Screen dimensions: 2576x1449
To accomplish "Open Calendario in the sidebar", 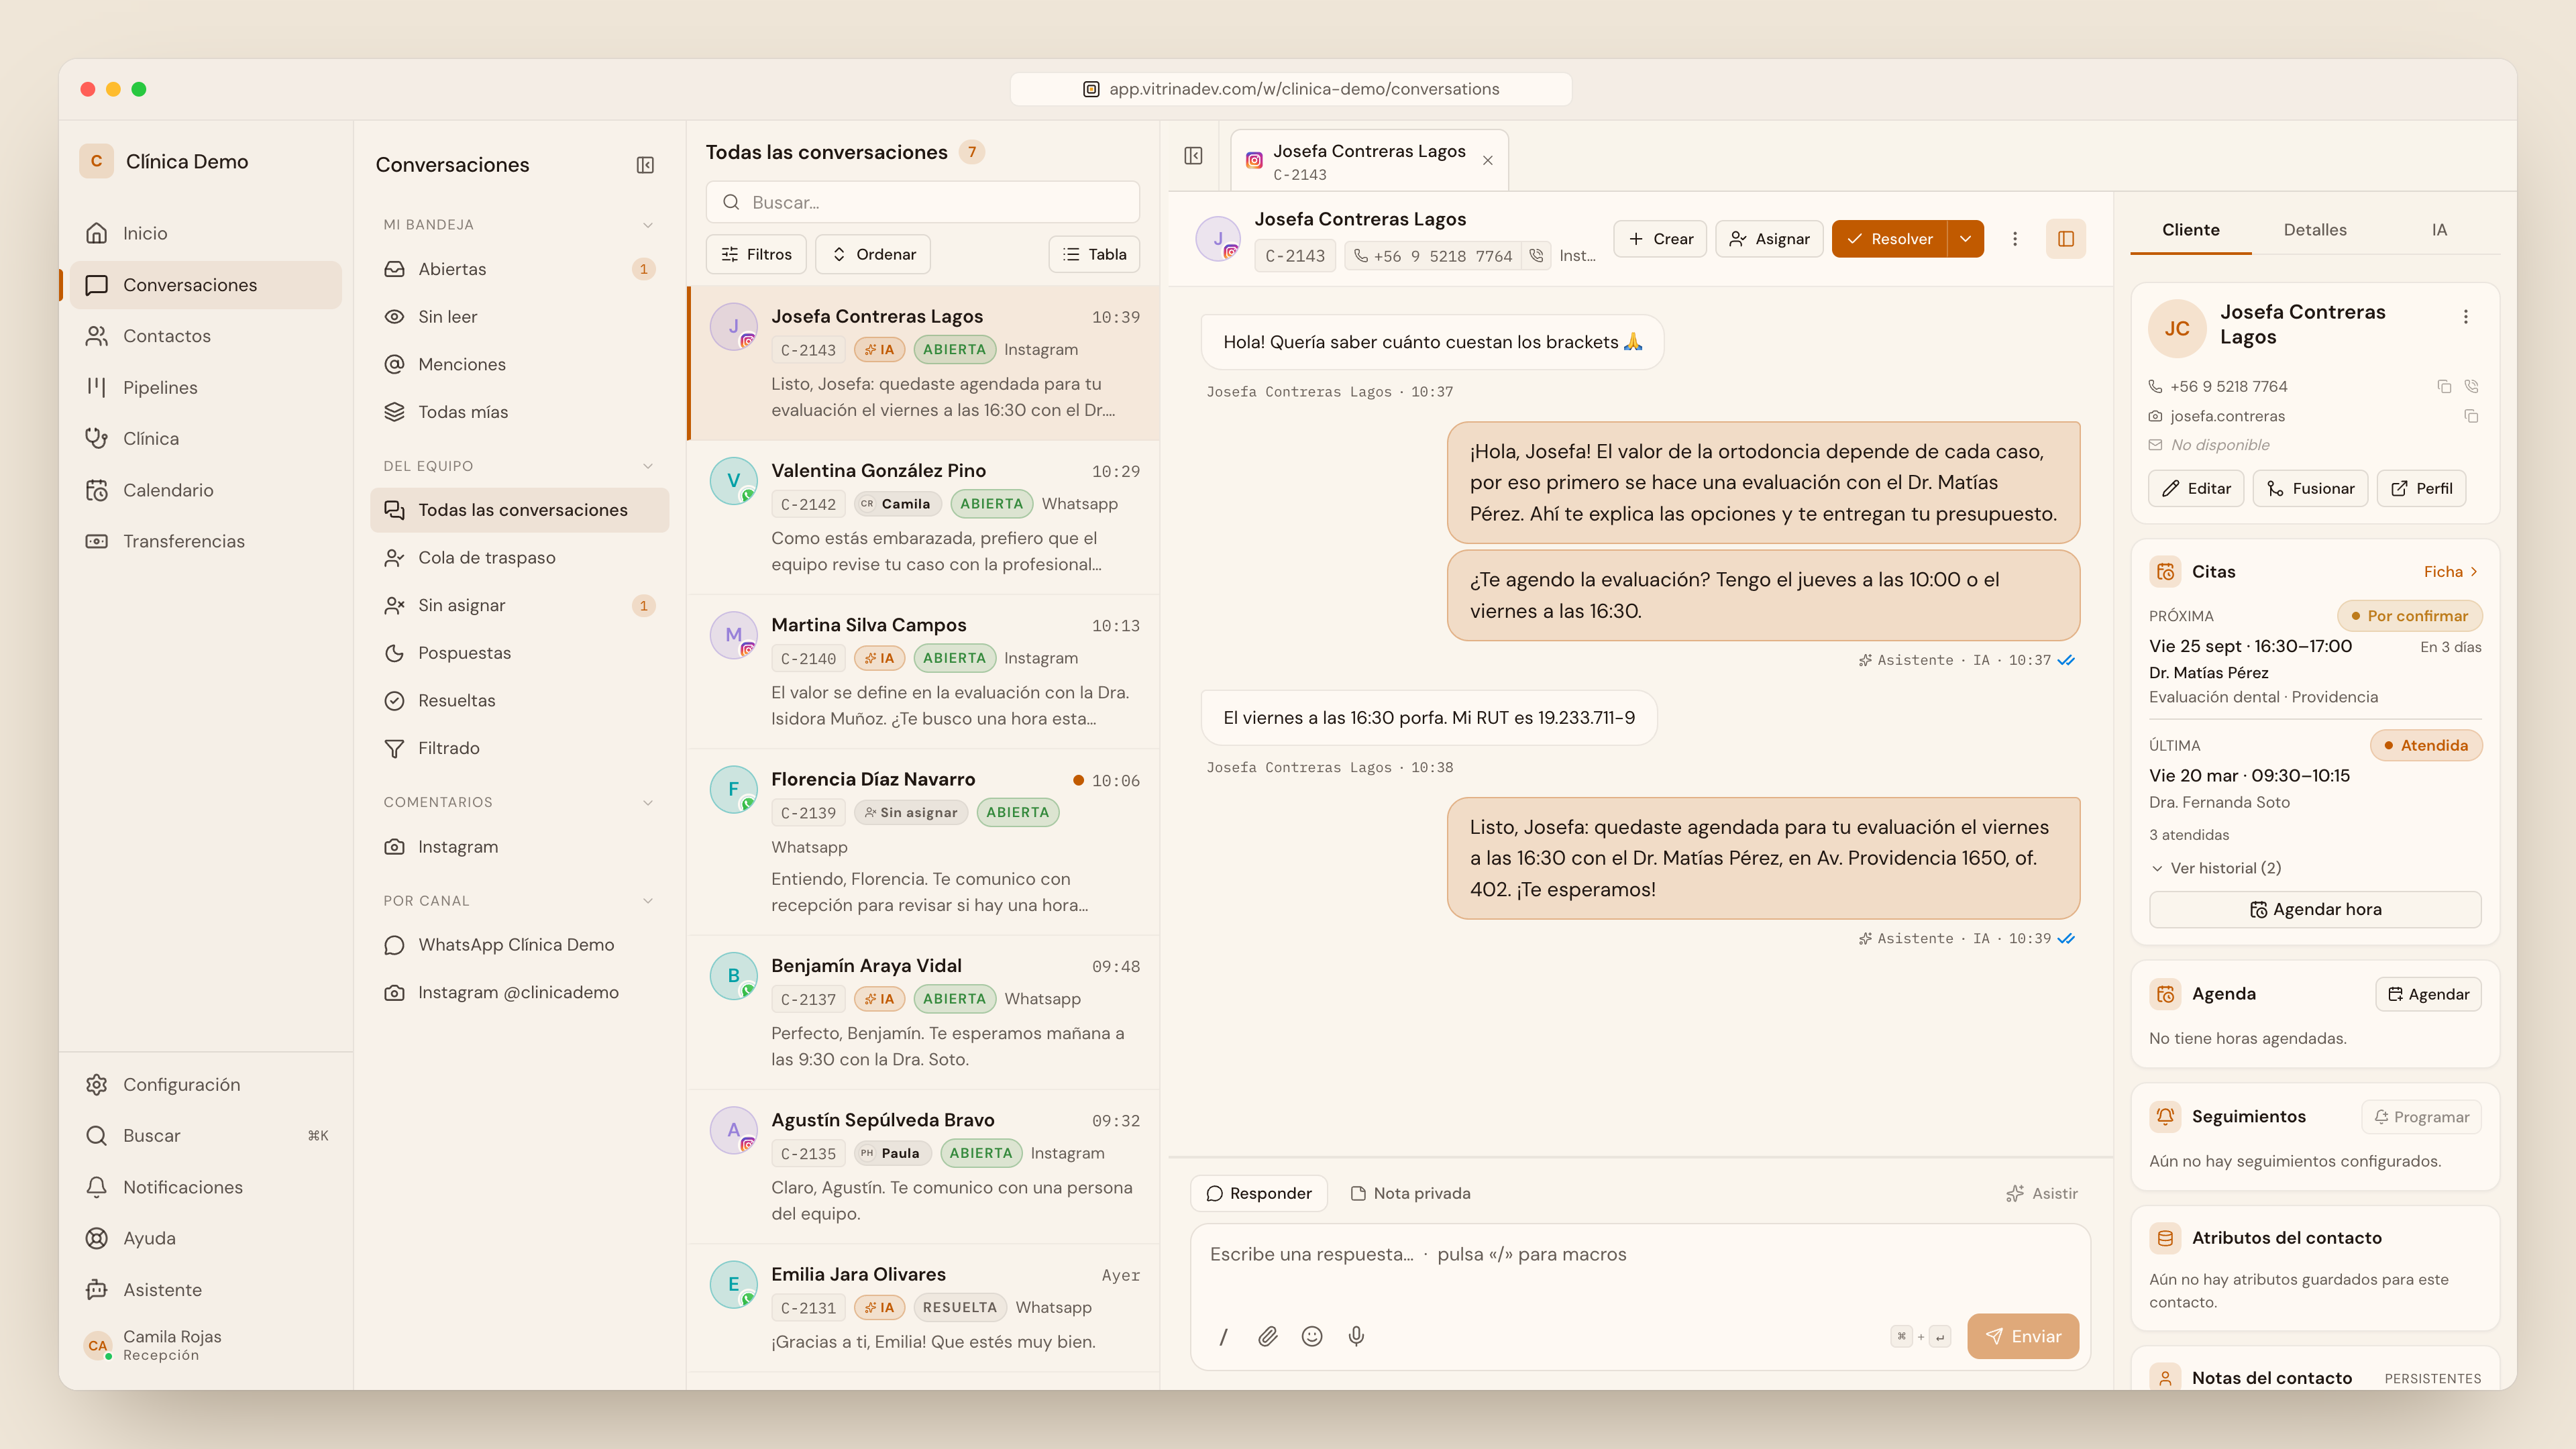I will click(x=205, y=490).
